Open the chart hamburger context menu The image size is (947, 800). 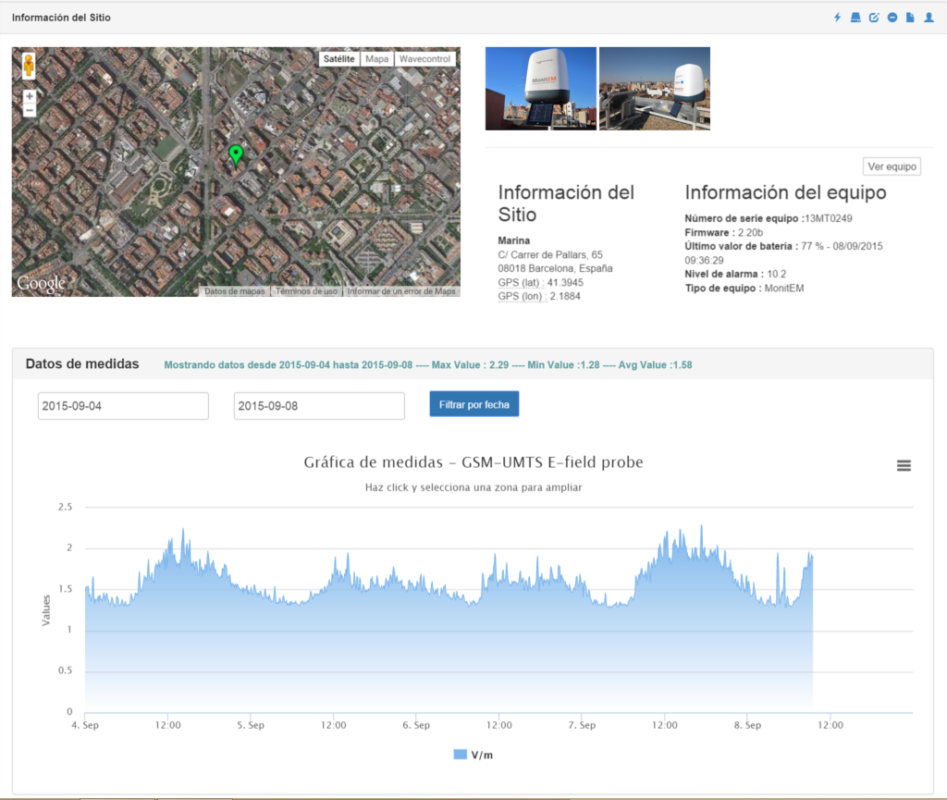tap(904, 465)
